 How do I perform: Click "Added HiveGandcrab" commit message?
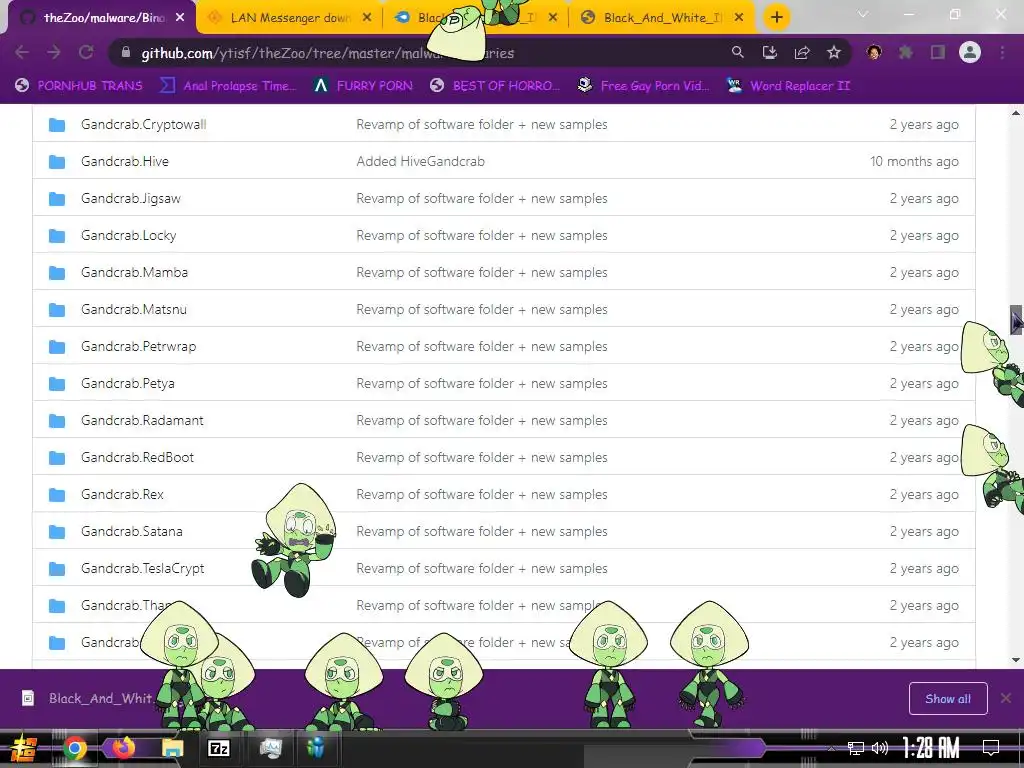coord(421,161)
